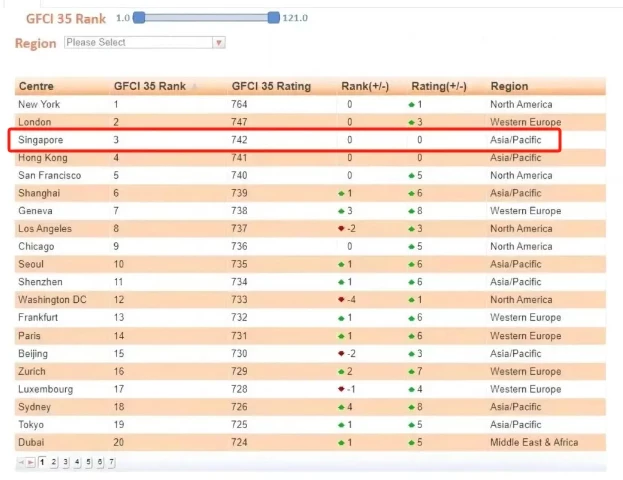623x480 pixels.
Task: Select the Los Angeles entry
Action: 45,229
